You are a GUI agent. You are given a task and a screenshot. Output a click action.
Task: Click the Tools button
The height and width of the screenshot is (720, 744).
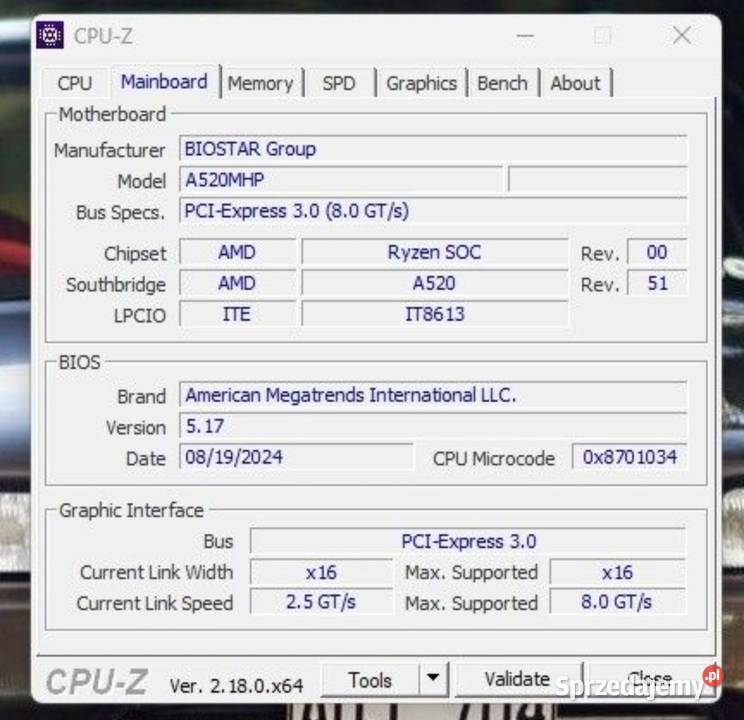370,680
